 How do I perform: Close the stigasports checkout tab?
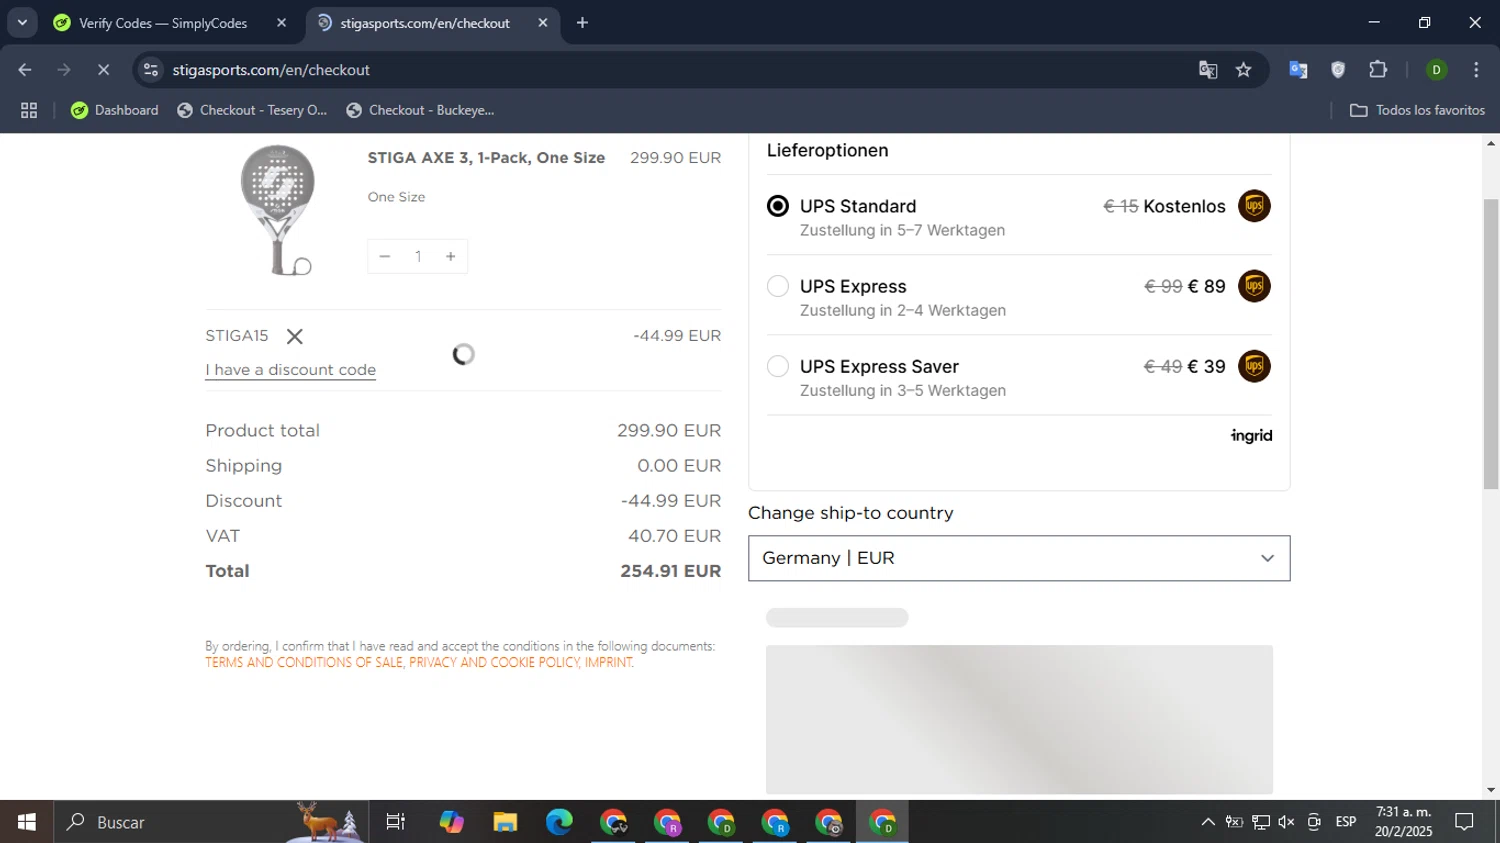543,23
